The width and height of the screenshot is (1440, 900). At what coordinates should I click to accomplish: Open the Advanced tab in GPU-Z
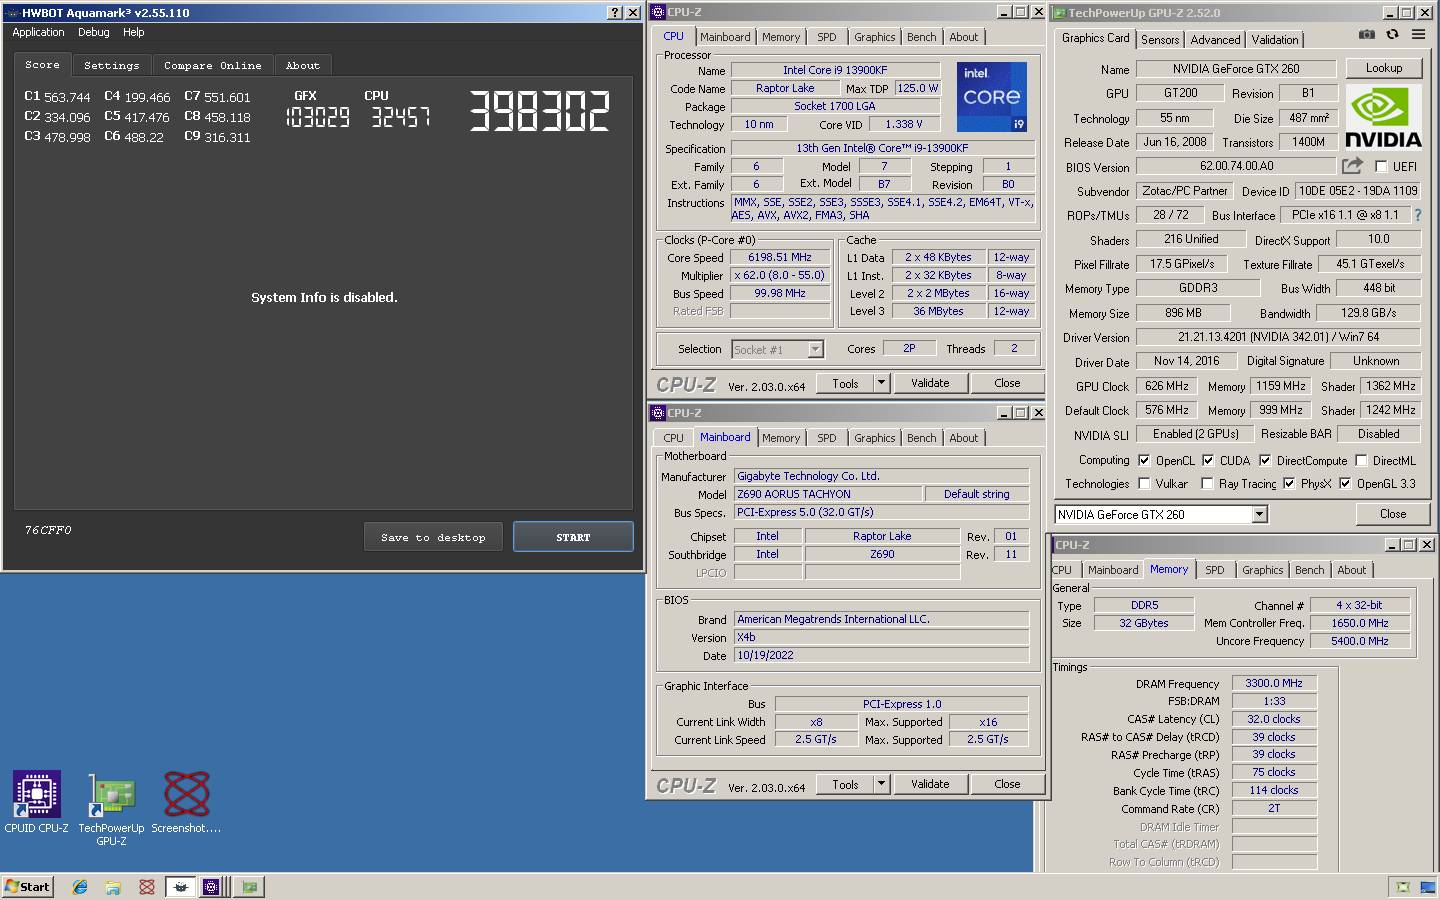pyautogui.click(x=1215, y=39)
